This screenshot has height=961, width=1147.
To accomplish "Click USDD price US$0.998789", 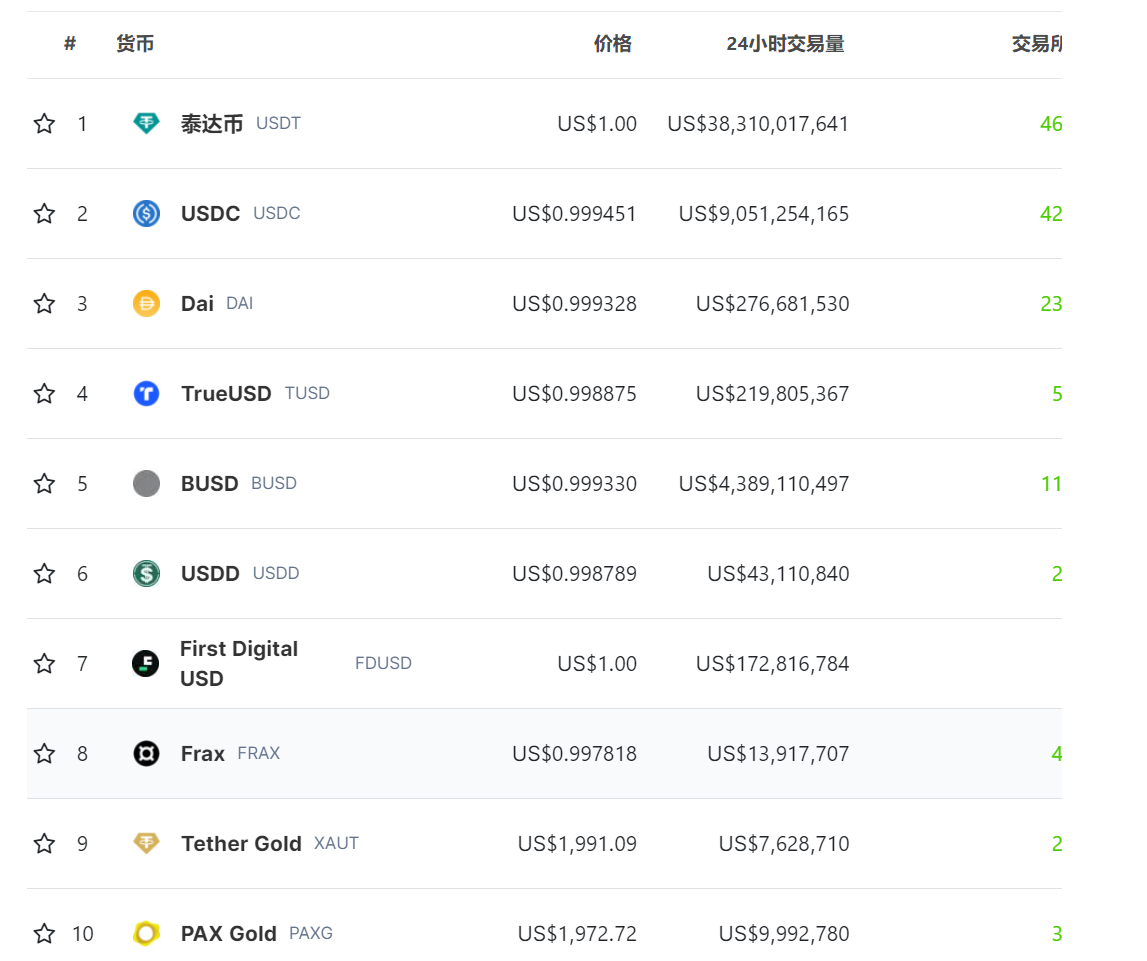I will [574, 573].
